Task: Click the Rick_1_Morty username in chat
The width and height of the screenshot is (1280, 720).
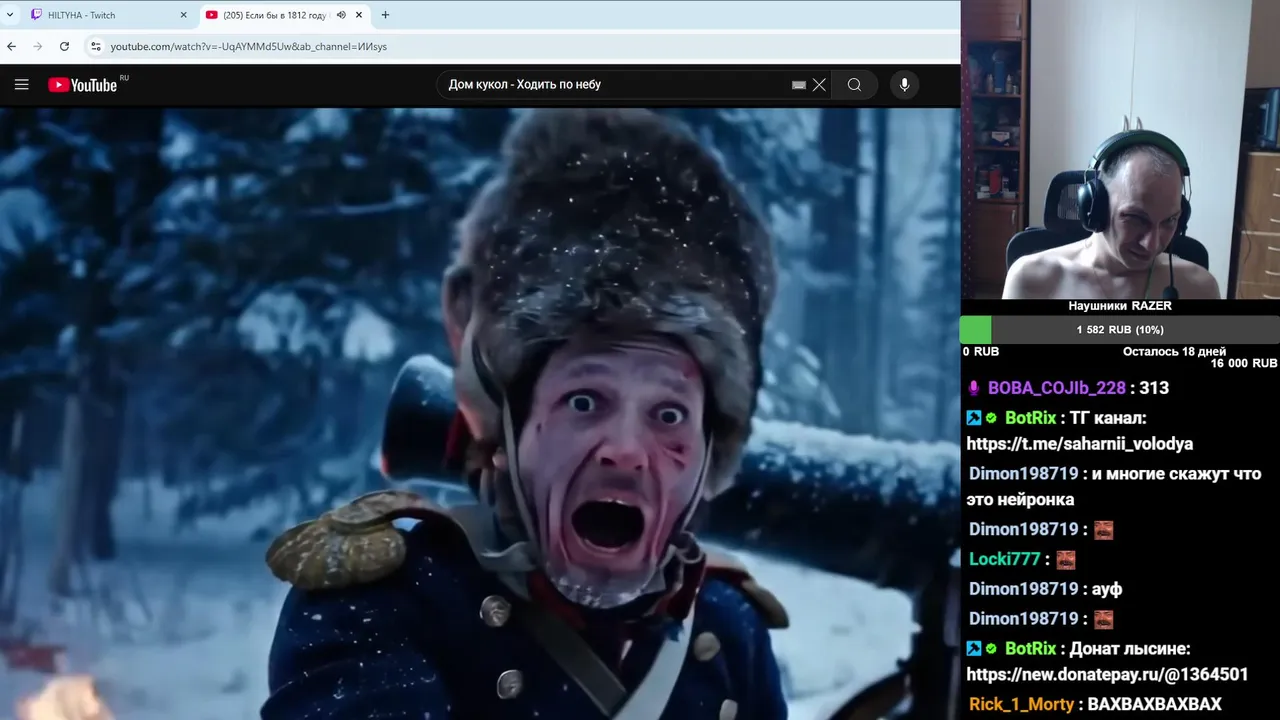Action: pyautogui.click(x=1021, y=704)
